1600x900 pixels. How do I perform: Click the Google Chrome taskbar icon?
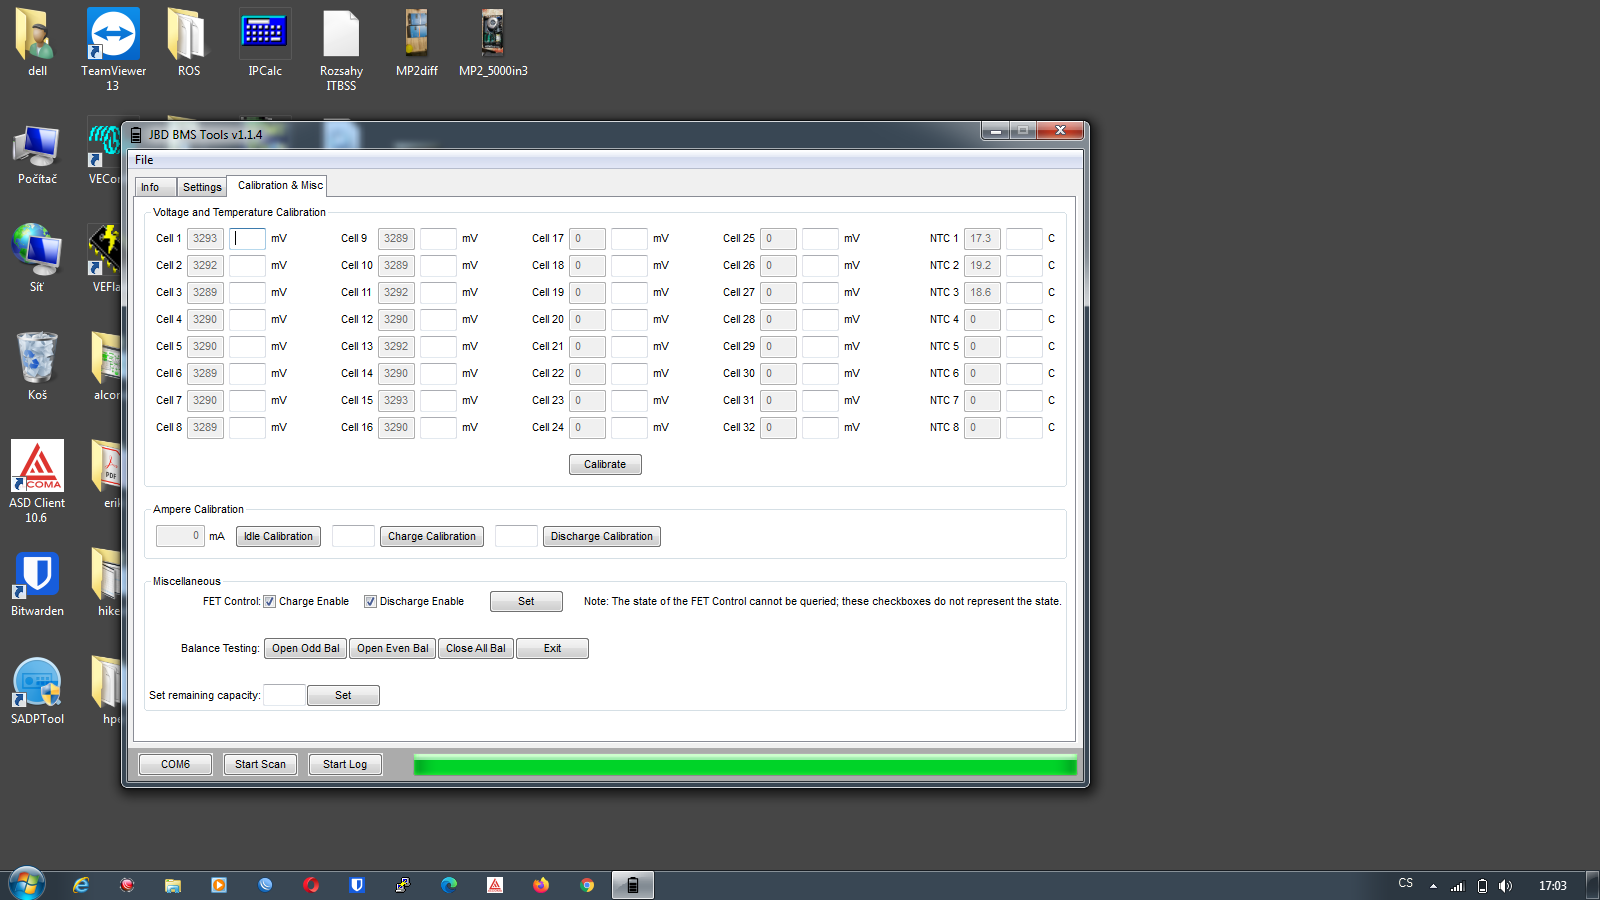click(587, 885)
